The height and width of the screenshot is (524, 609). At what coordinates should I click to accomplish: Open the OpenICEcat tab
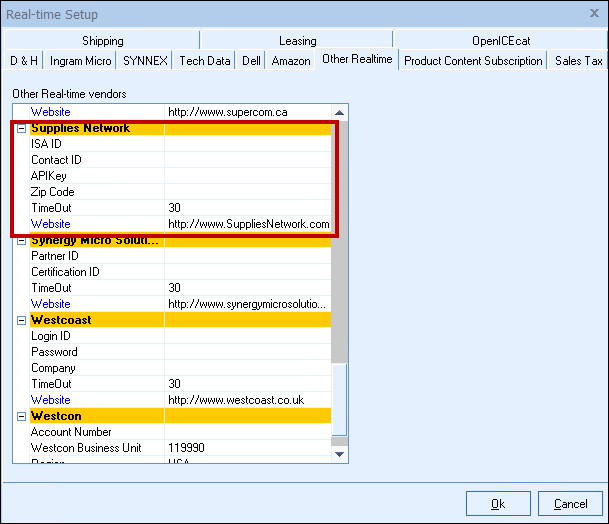(x=501, y=40)
